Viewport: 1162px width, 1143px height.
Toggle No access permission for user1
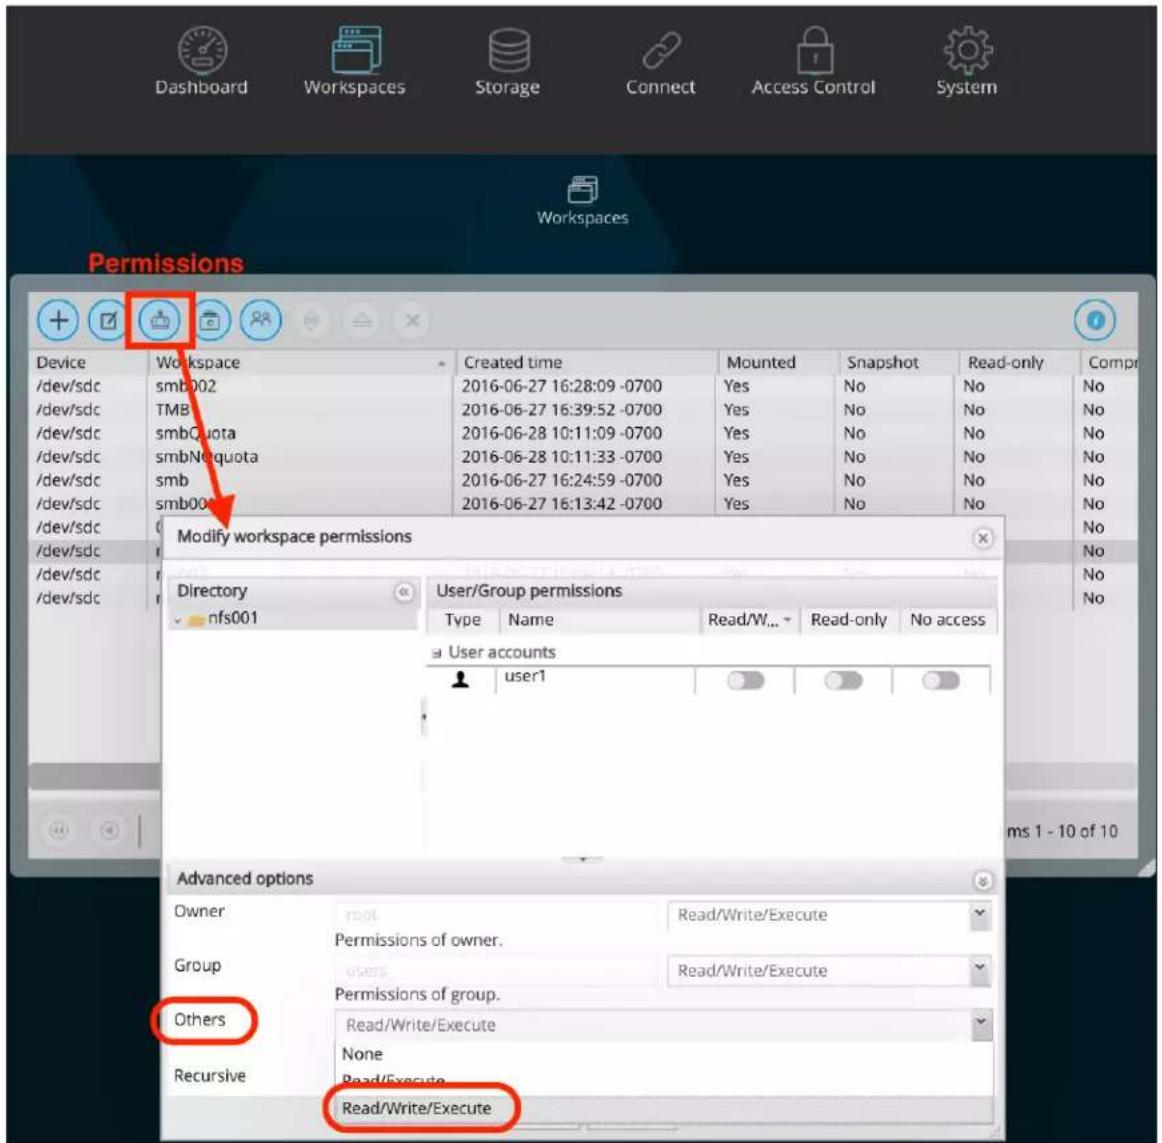pos(941,680)
